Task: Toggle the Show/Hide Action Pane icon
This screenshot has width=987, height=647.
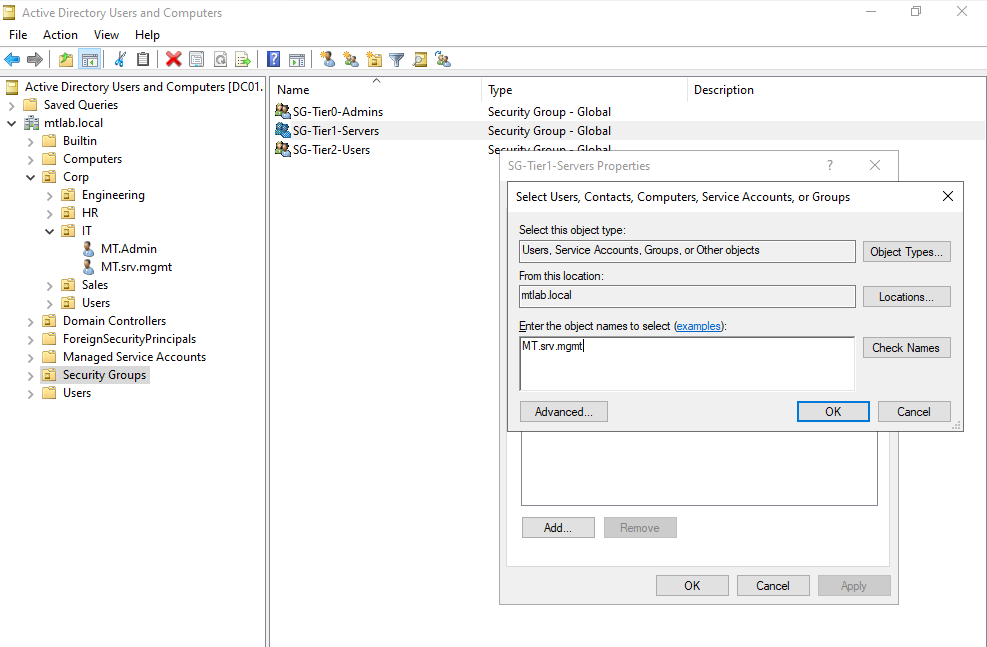Action: (x=296, y=60)
